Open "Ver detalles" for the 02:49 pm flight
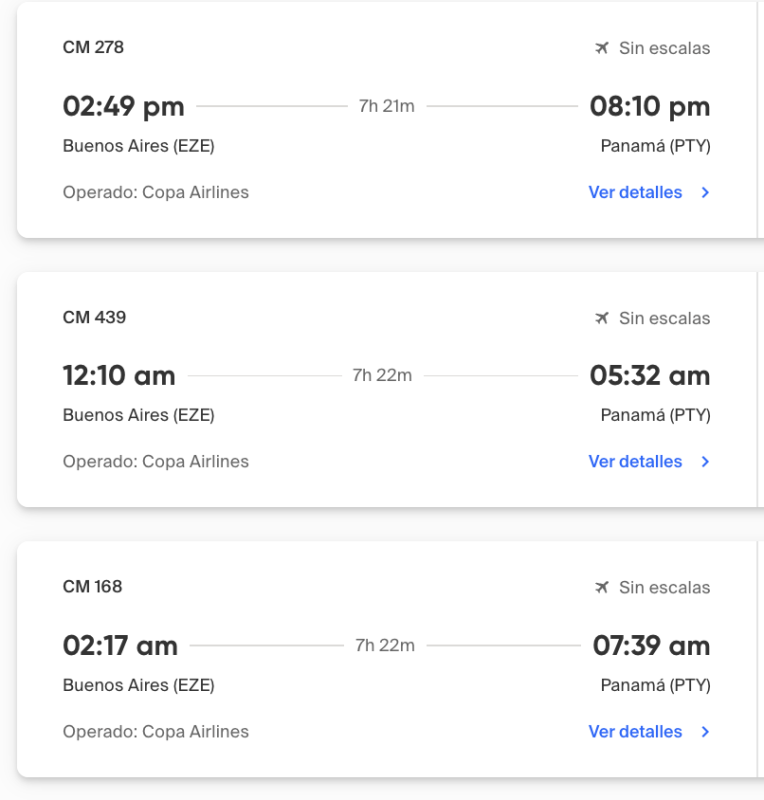Image resolution: width=764 pixels, height=800 pixels. pyautogui.click(x=635, y=192)
